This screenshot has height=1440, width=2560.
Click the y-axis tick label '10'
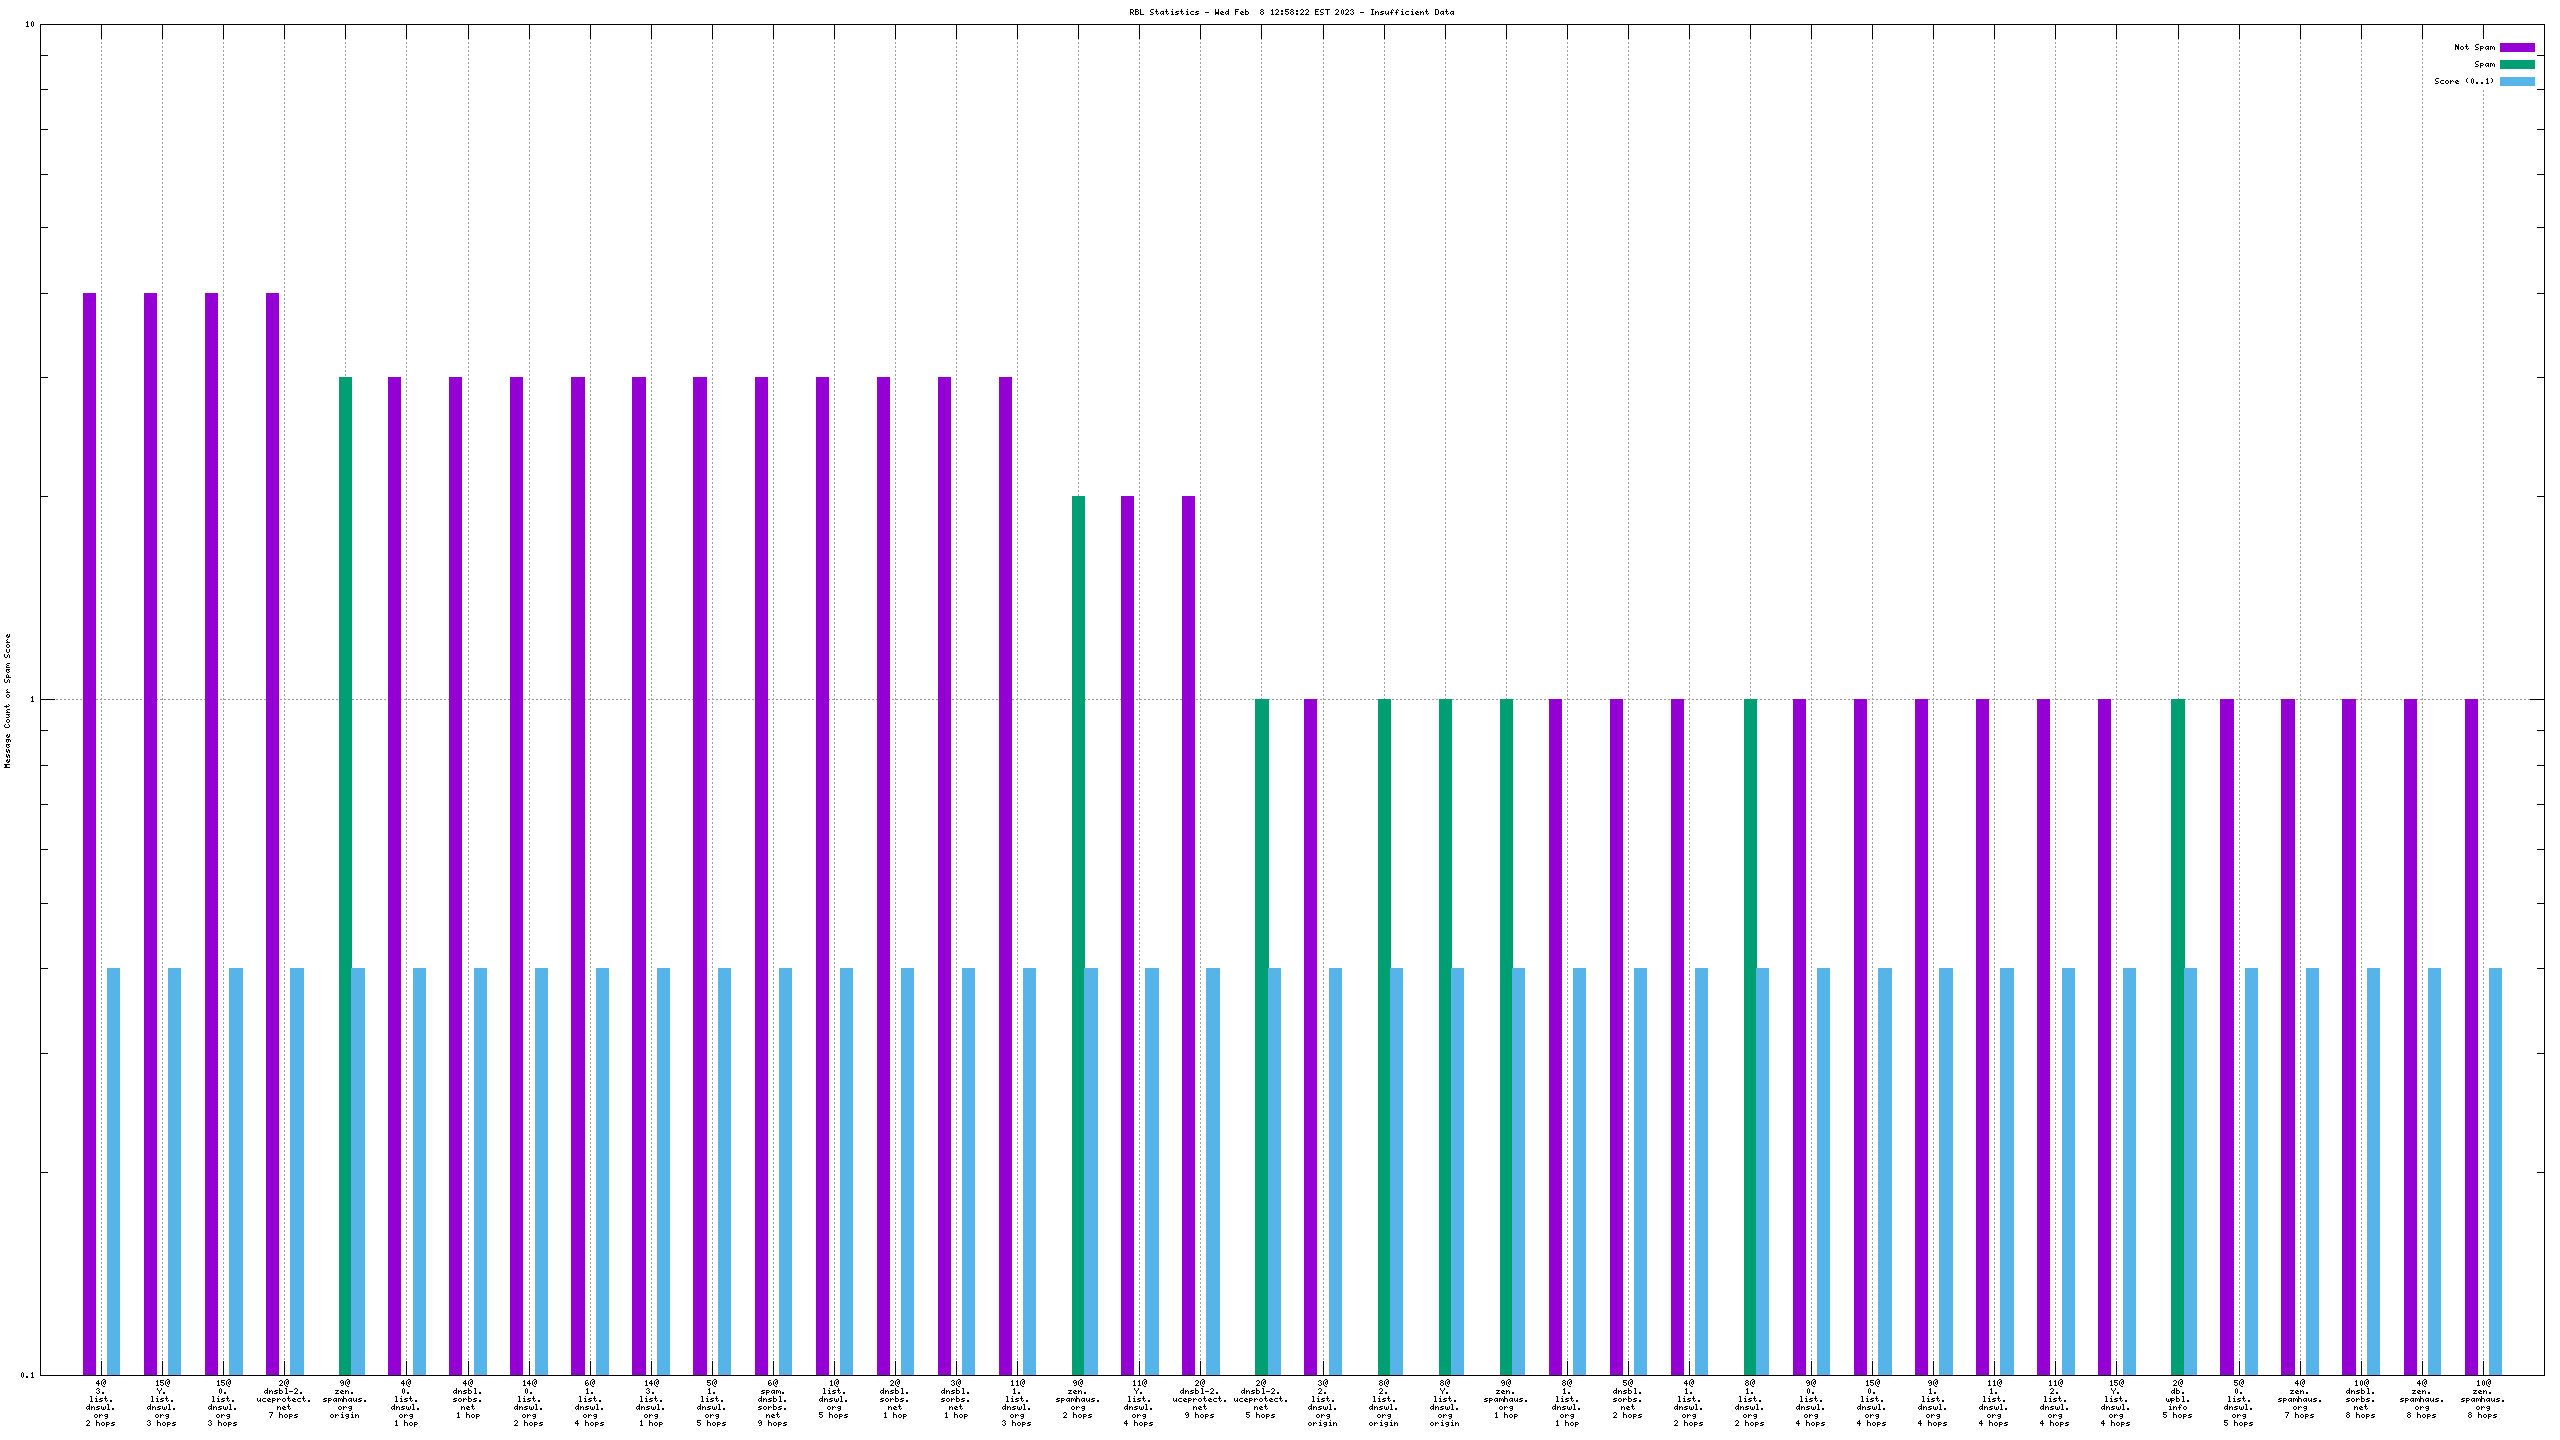[30, 24]
